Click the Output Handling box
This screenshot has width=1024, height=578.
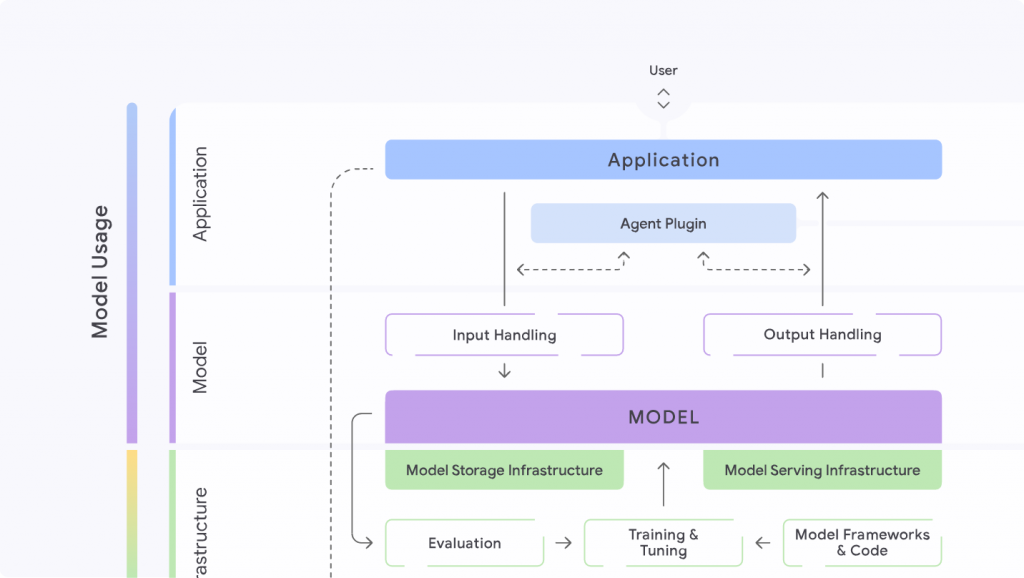pos(822,335)
